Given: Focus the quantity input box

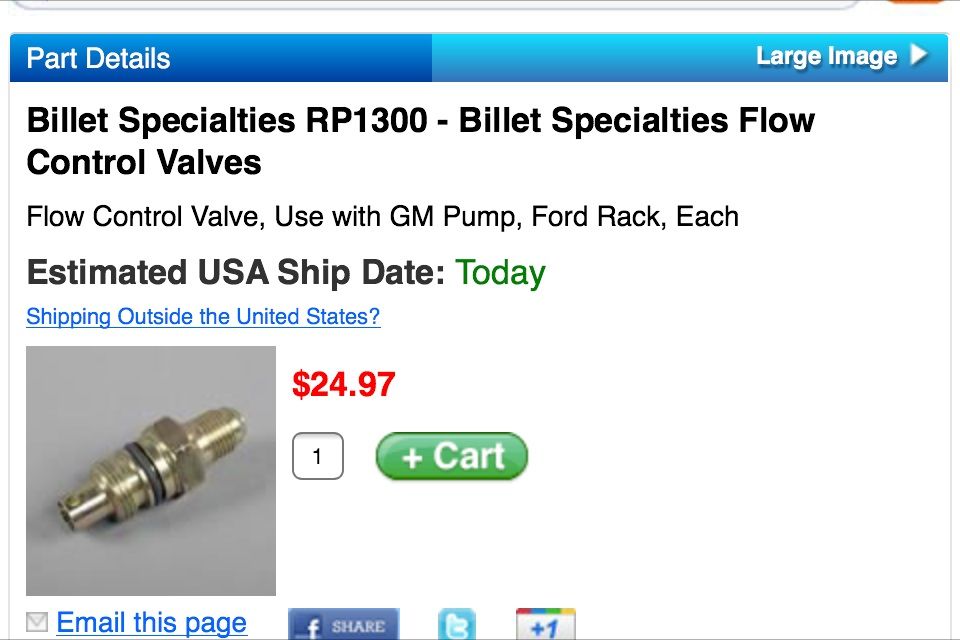Looking at the screenshot, I should [317, 457].
